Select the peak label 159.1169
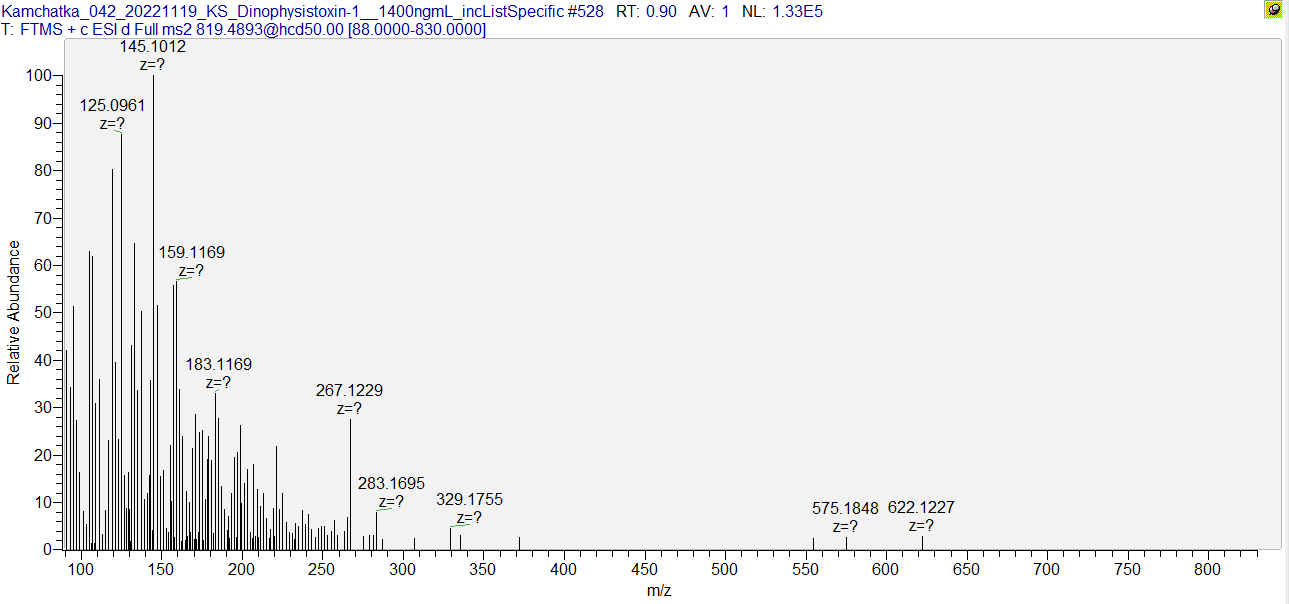This screenshot has height=604, width=1289. [191, 253]
